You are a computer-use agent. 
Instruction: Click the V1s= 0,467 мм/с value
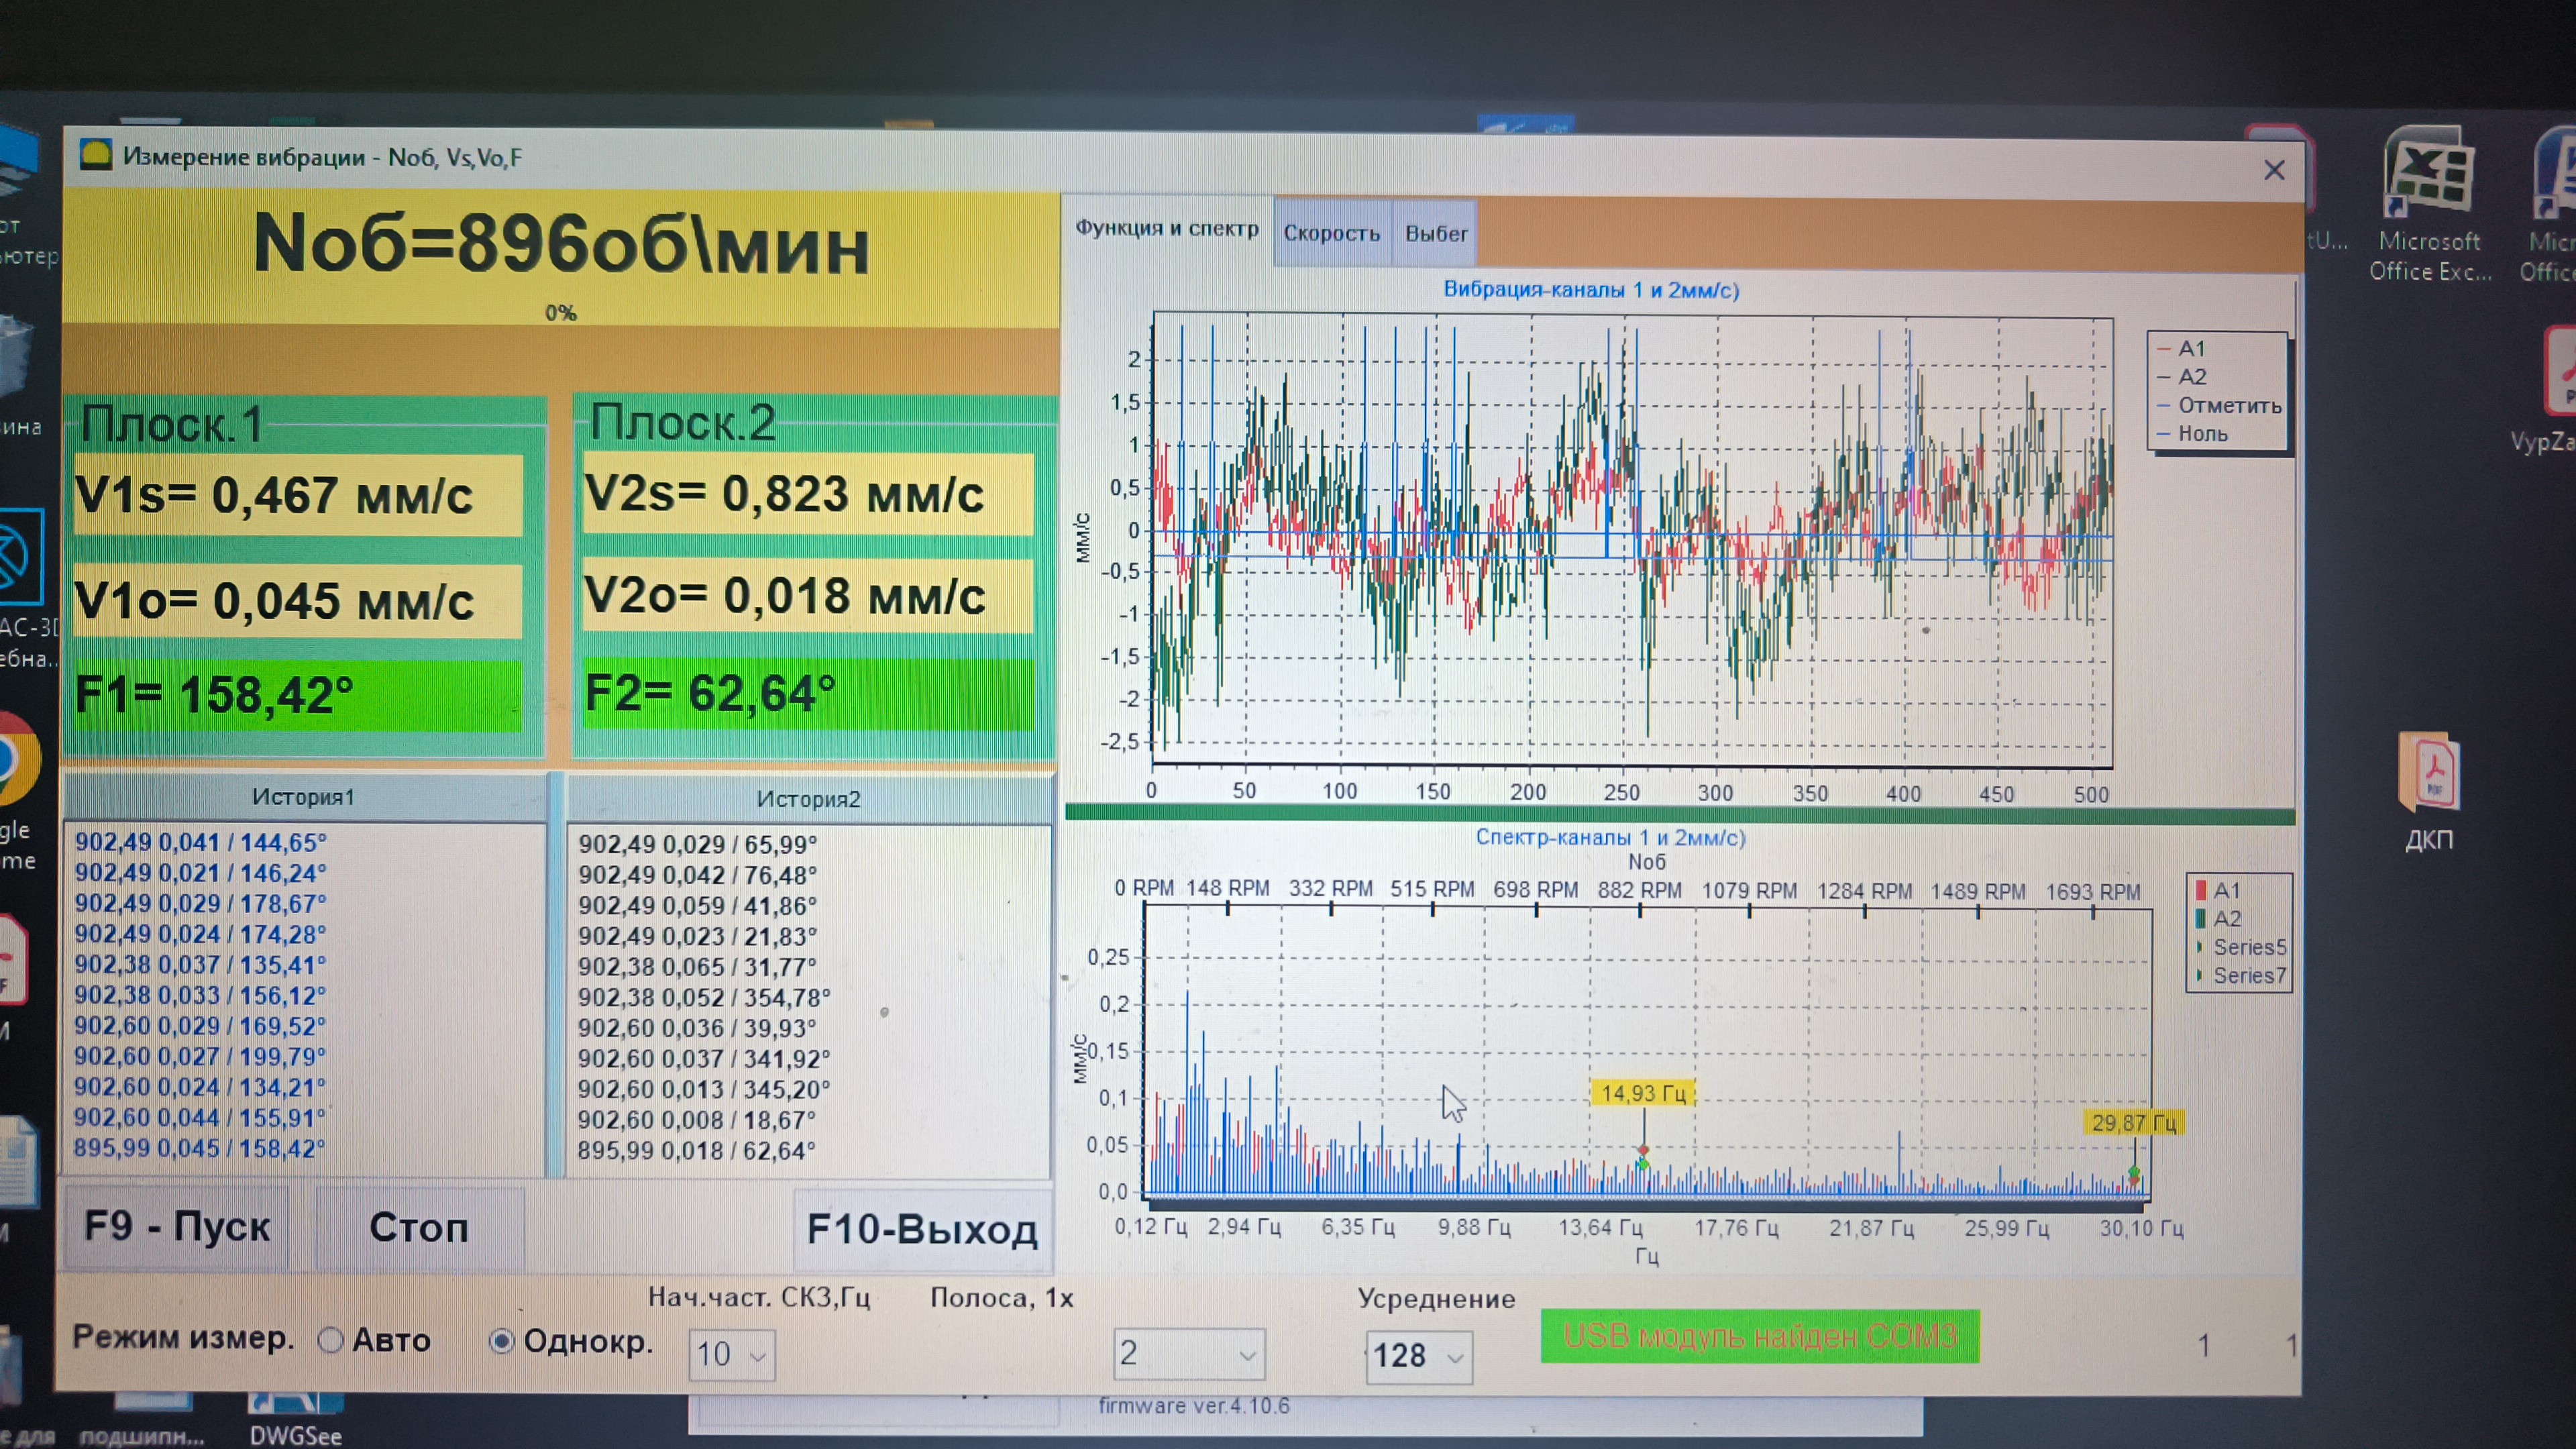298,495
